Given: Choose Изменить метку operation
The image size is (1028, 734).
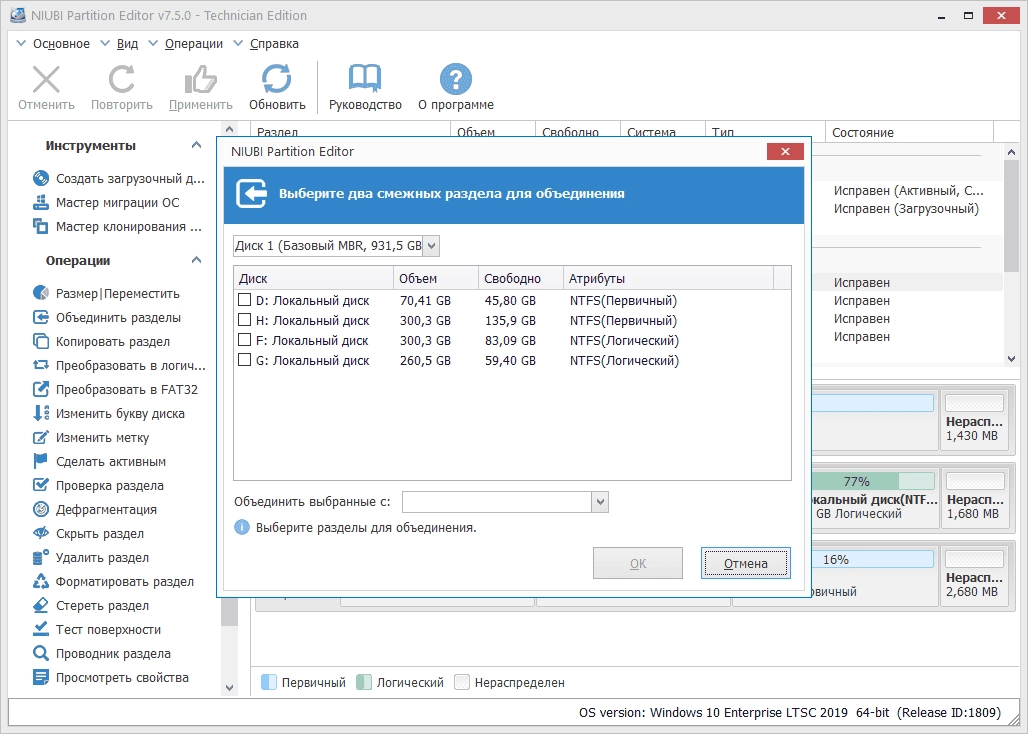Looking at the screenshot, I should (91, 438).
